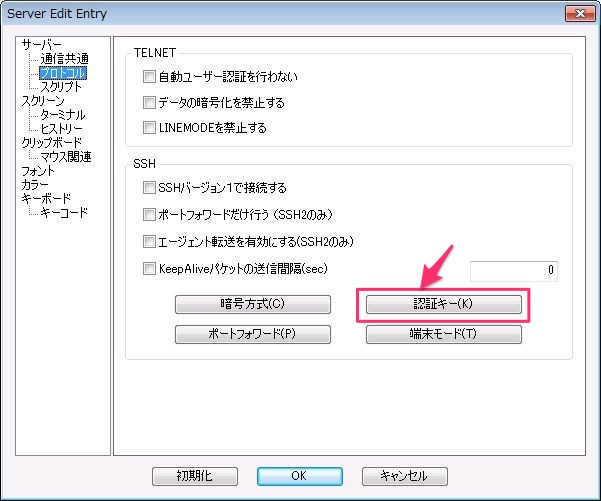Toggle データの暗号化を禁止する checkbox

click(150, 102)
